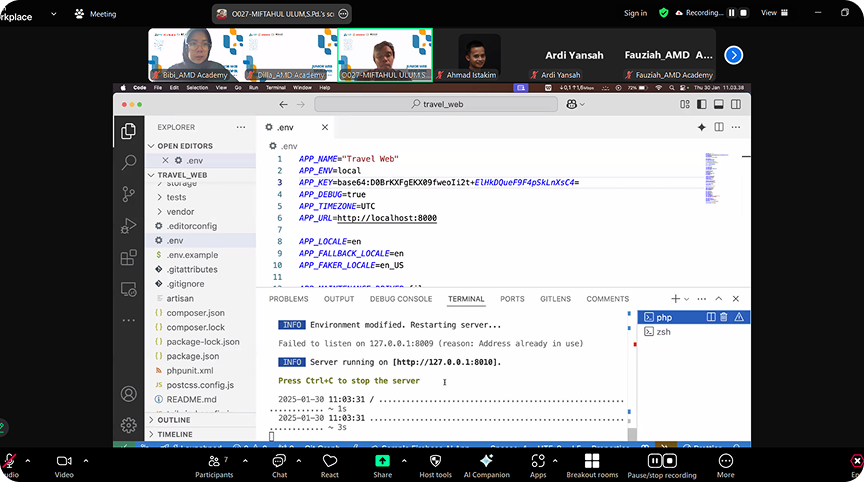Close the terminal panel
This screenshot has width=864, height=482.
point(736,299)
